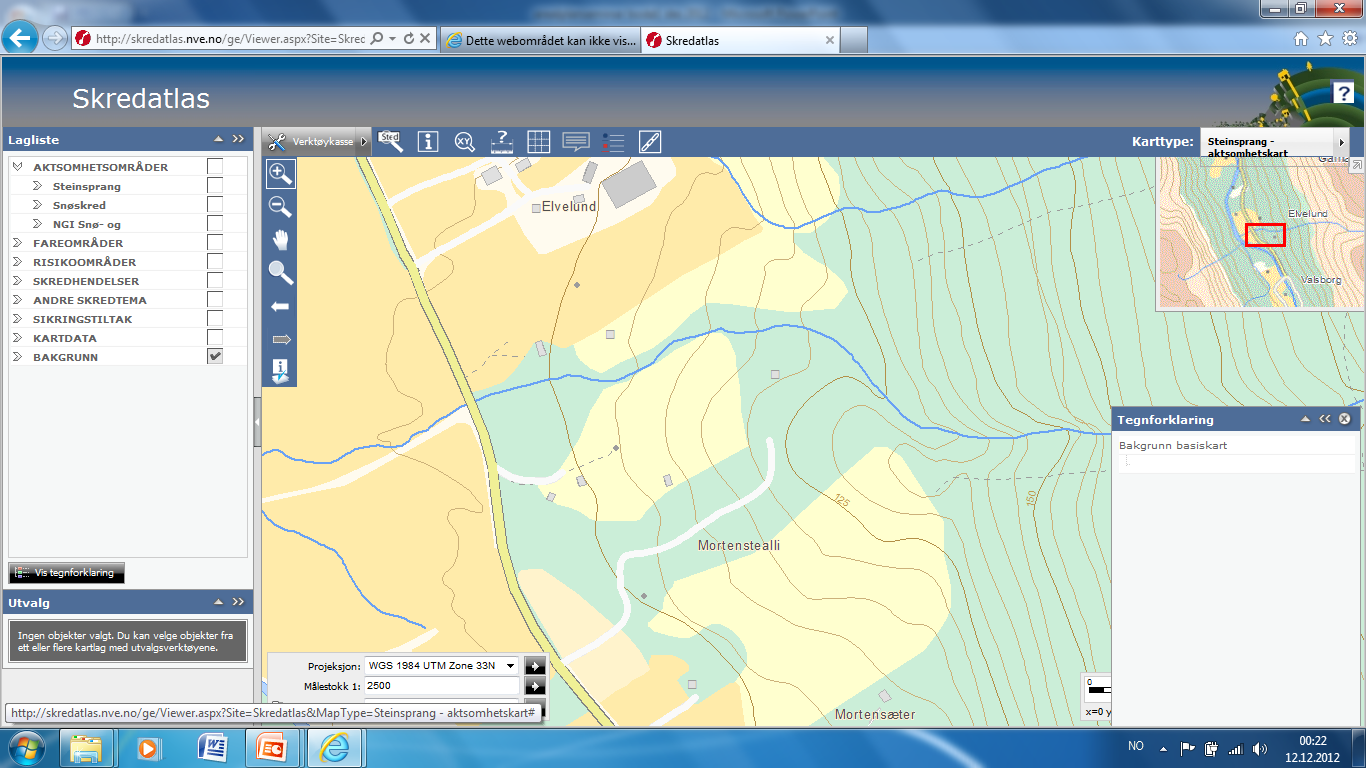The height and width of the screenshot is (768, 1366).
Task: Expand the BAKGRUNN group
Action: click(x=18, y=357)
